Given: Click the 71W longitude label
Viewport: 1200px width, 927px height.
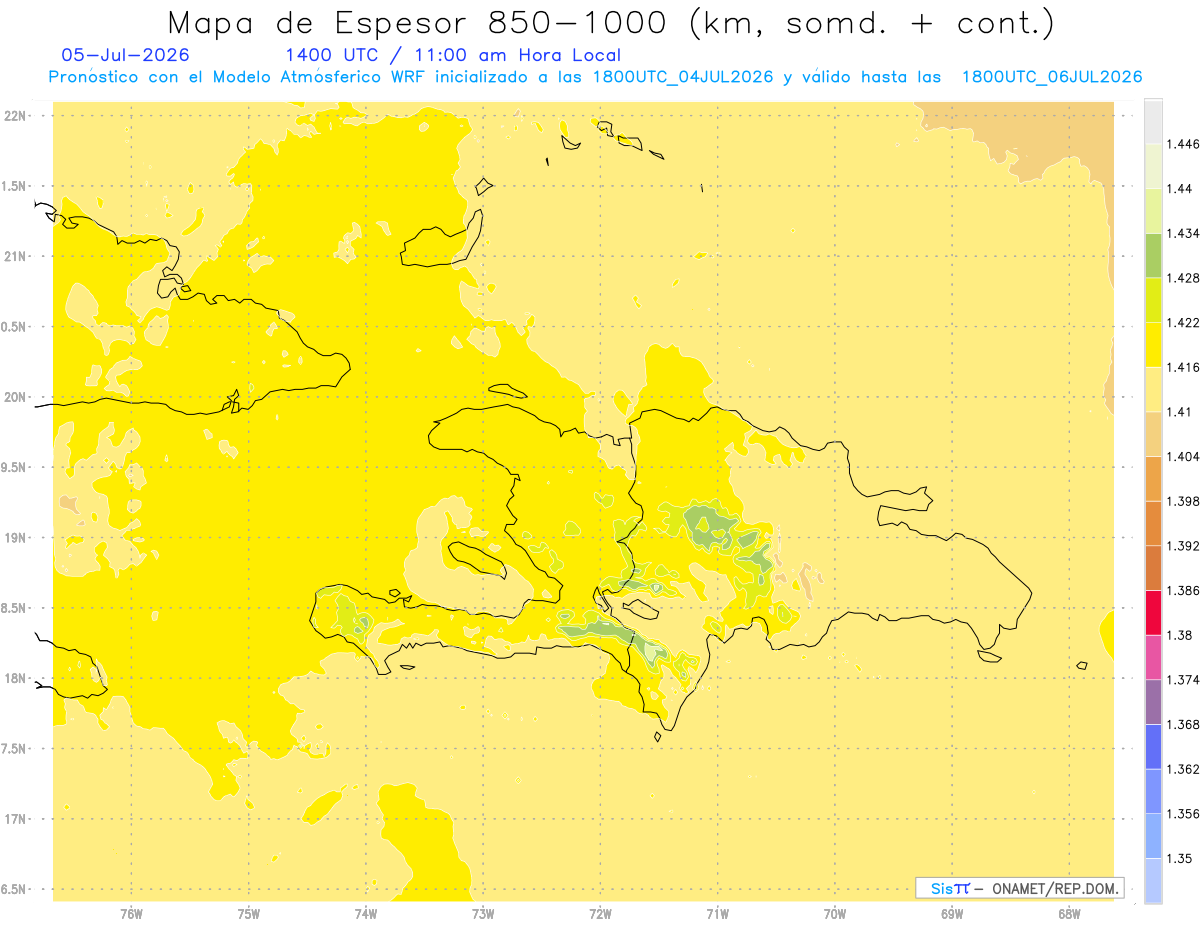Looking at the screenshot, I should (718, 915).
